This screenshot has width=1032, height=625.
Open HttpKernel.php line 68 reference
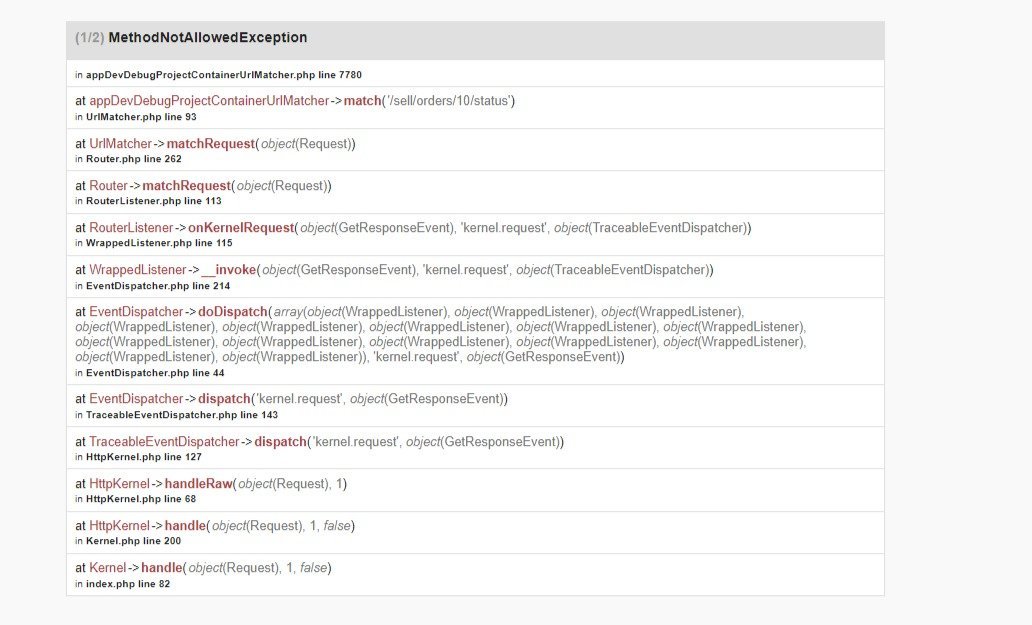[x=141, y=499]
